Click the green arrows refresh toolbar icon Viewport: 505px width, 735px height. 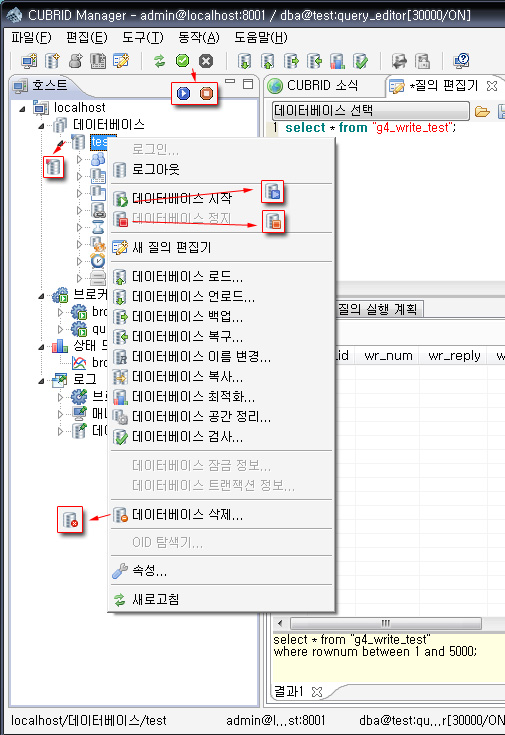tap(159, 61)
